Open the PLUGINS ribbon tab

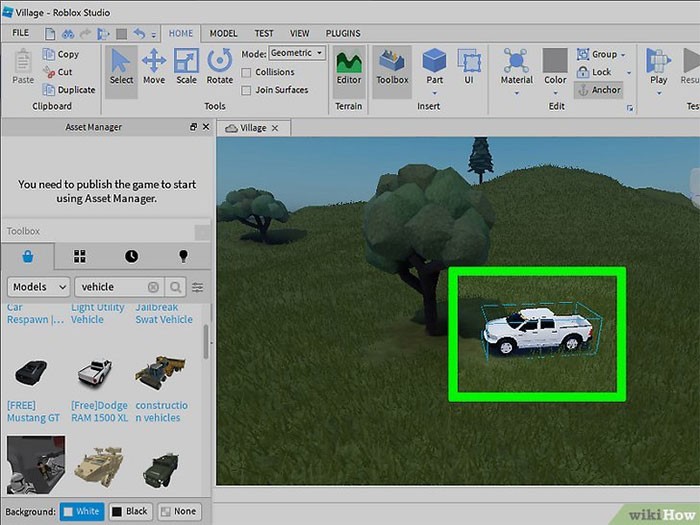tap(342, 33)
